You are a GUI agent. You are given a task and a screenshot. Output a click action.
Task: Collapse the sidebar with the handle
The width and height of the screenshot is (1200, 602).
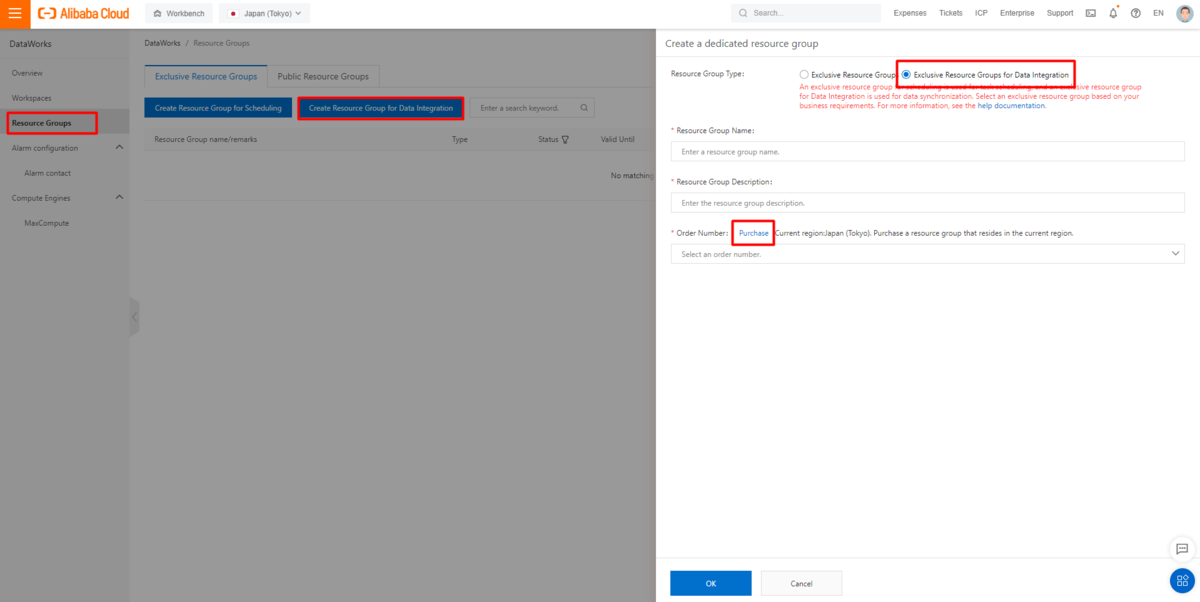134,318
